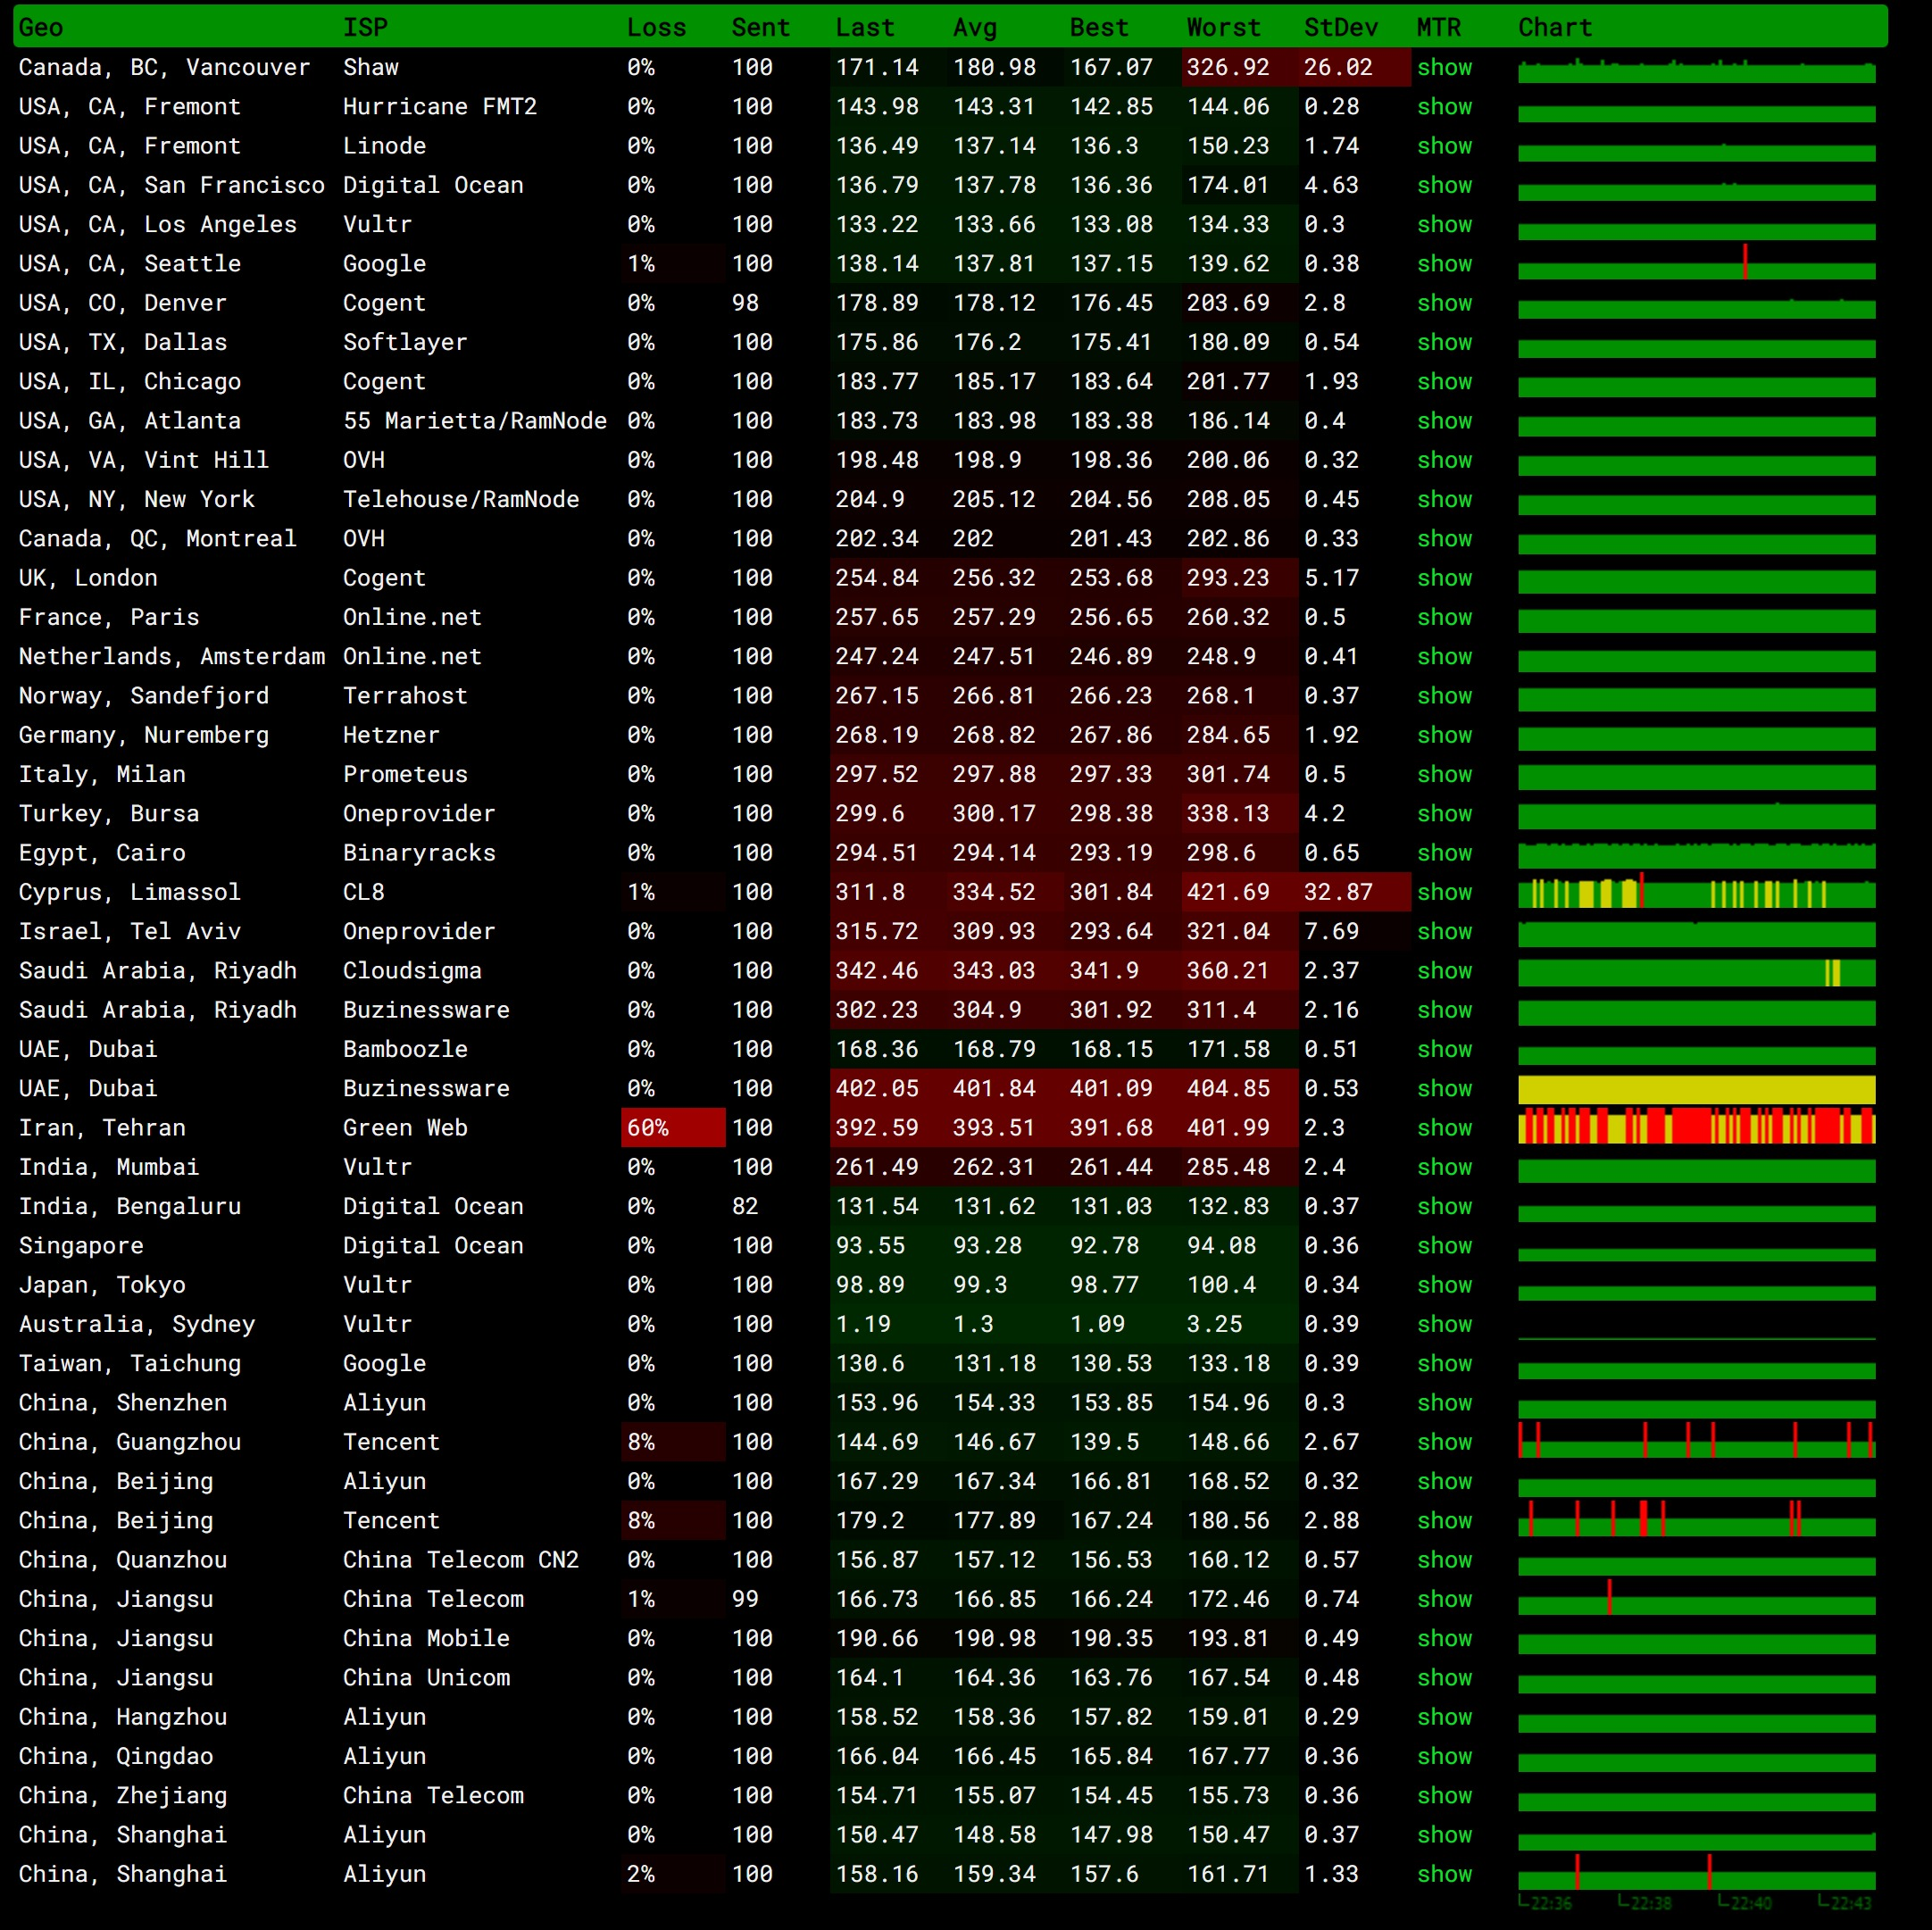Click the 'China, Qingdao' geo cell
This screenshot has height=1930, width=1932.
click(116, 1756)
